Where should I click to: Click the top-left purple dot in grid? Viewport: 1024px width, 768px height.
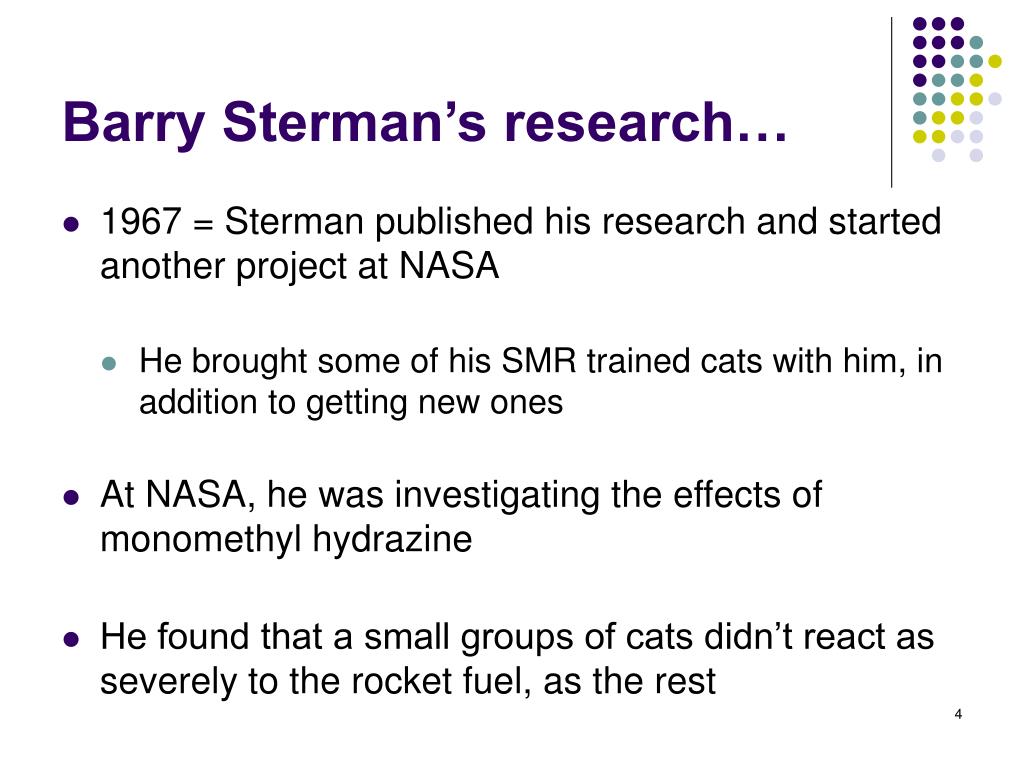[920, 24]
